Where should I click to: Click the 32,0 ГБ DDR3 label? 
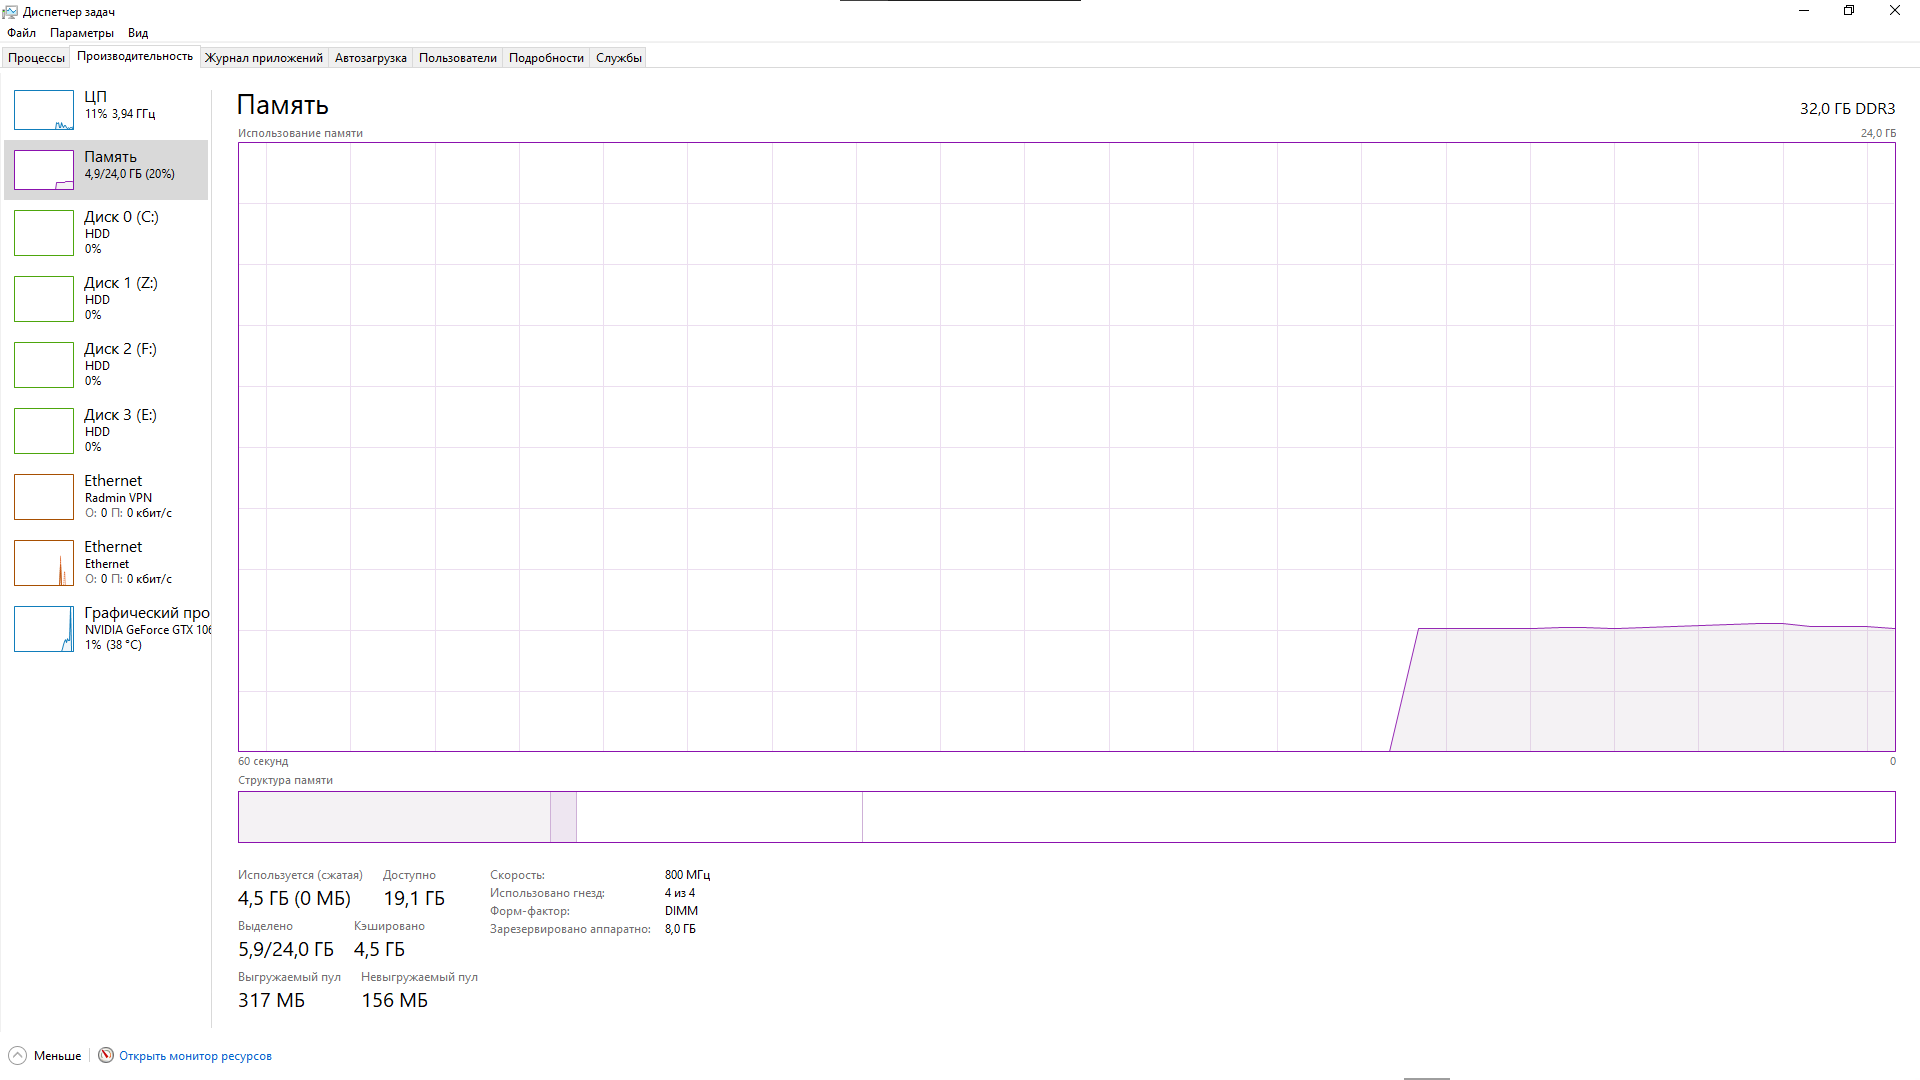[1847, 108]
